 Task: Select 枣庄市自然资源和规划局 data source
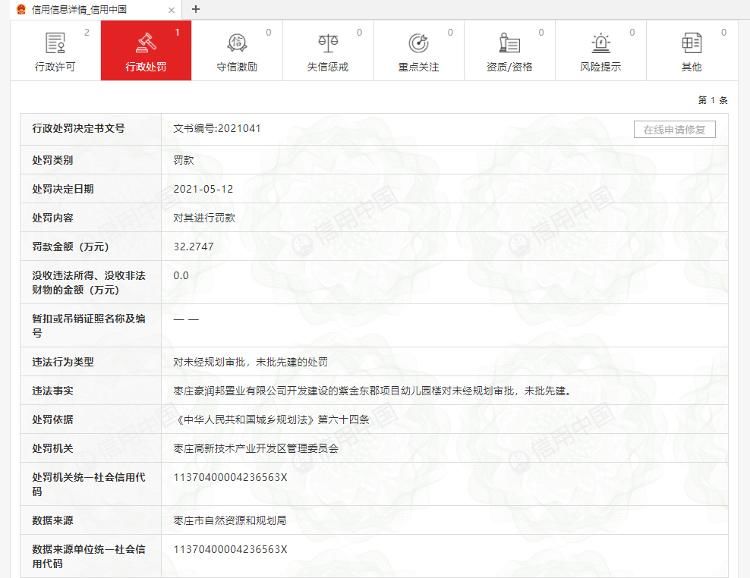[x=230, y=521]
